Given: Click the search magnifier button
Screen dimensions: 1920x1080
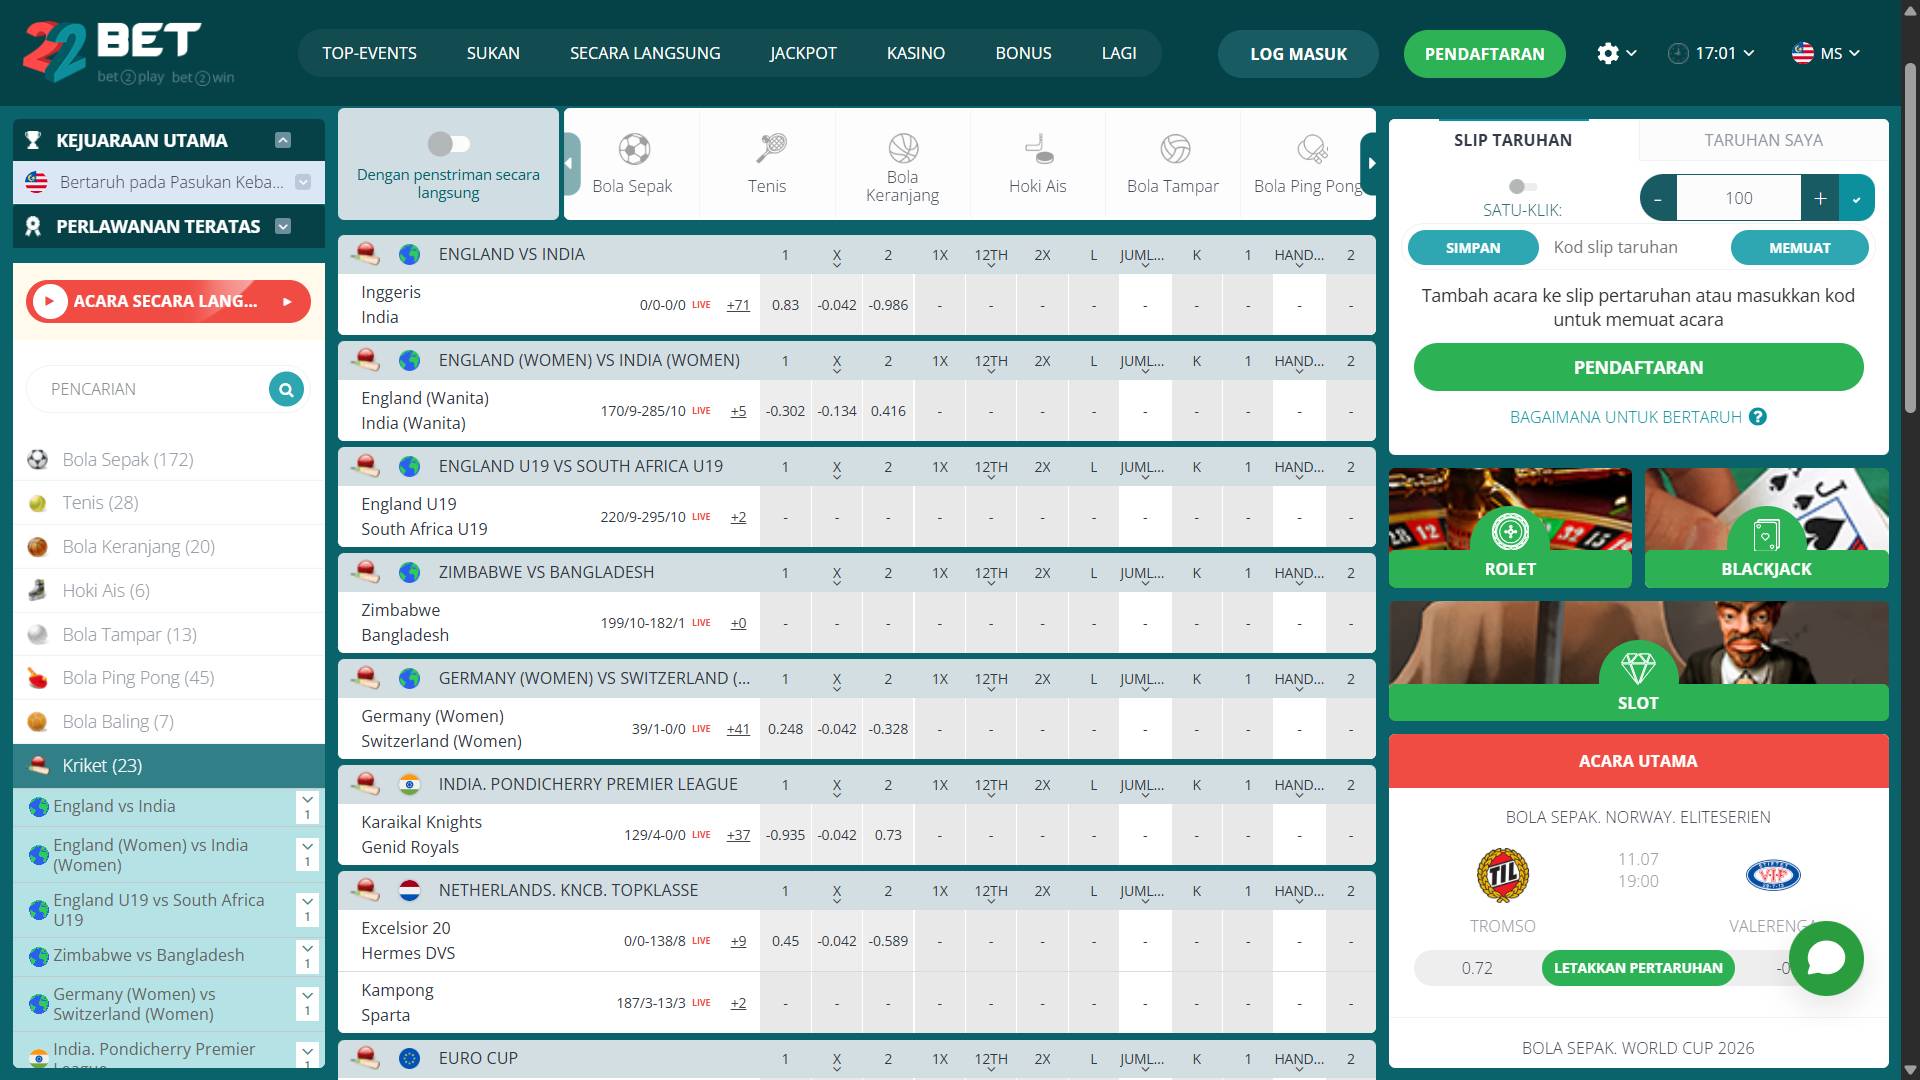Looking at the screenshot, I should [x=286, y=389].
